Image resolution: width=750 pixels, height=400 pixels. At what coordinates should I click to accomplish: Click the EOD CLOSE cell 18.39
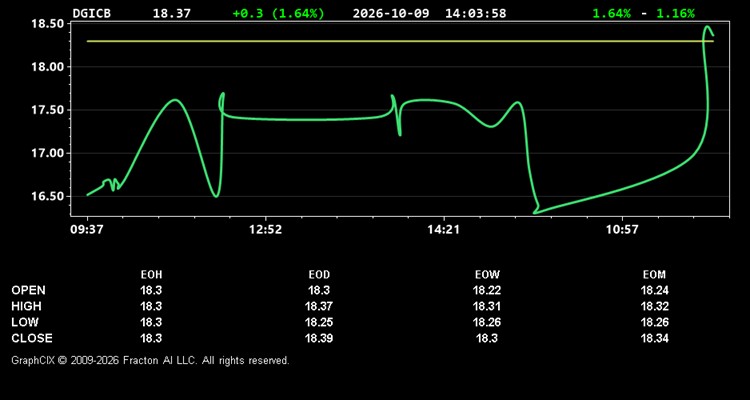(319, 338)
